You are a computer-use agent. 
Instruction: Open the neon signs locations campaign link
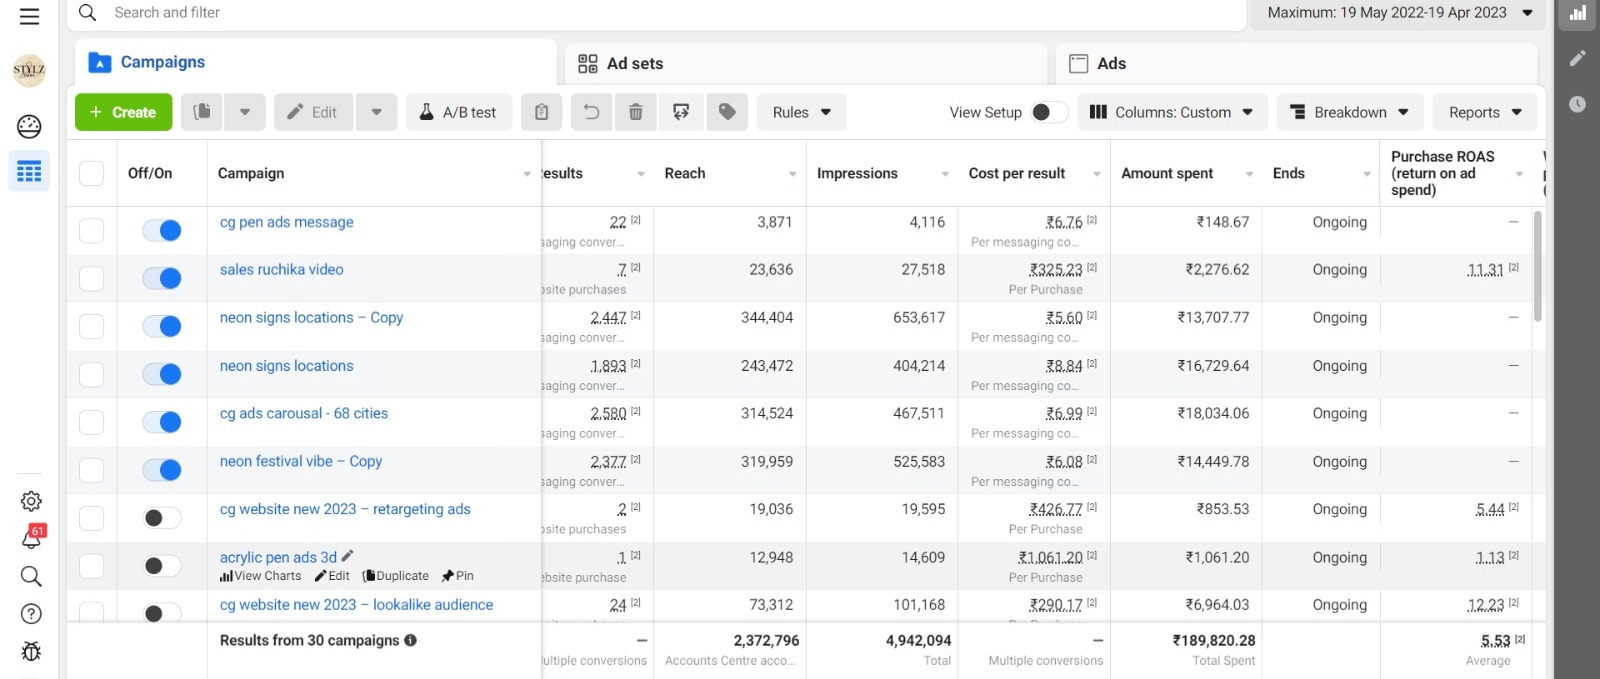(286, 366)
